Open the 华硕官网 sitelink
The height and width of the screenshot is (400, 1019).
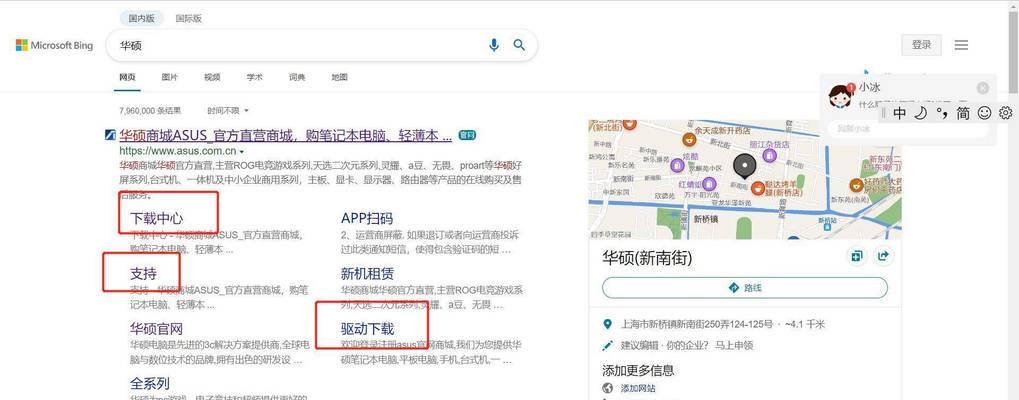pos(156,329)
